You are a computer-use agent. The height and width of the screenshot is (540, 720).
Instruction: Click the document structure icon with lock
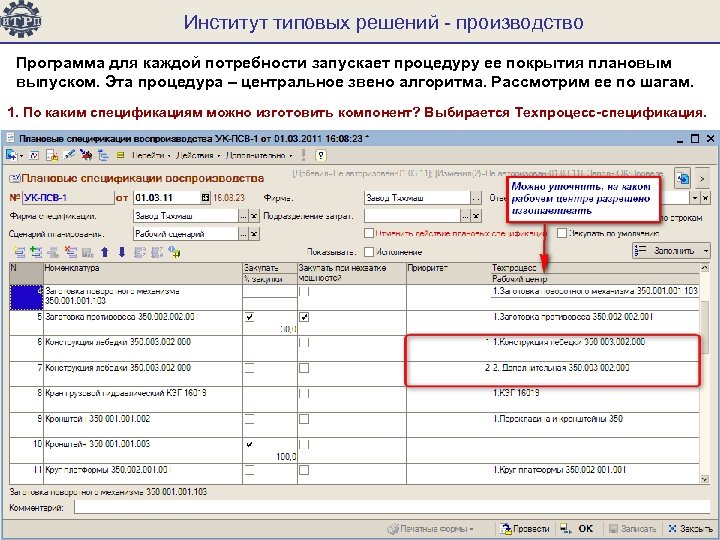click(x=52, y=156)
